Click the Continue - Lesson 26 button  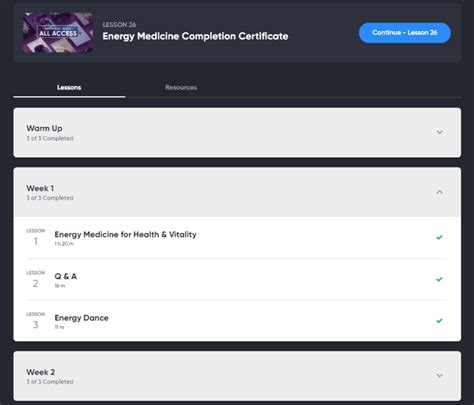405,33
